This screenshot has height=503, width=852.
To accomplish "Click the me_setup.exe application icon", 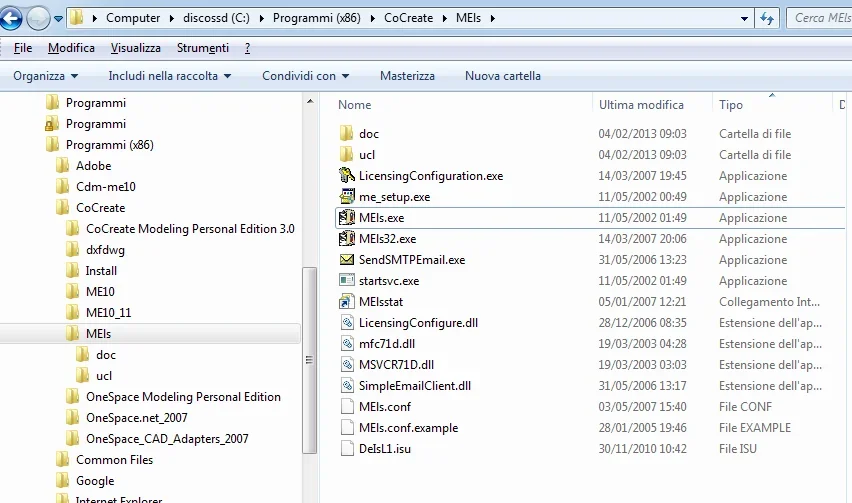I will 347,197.
